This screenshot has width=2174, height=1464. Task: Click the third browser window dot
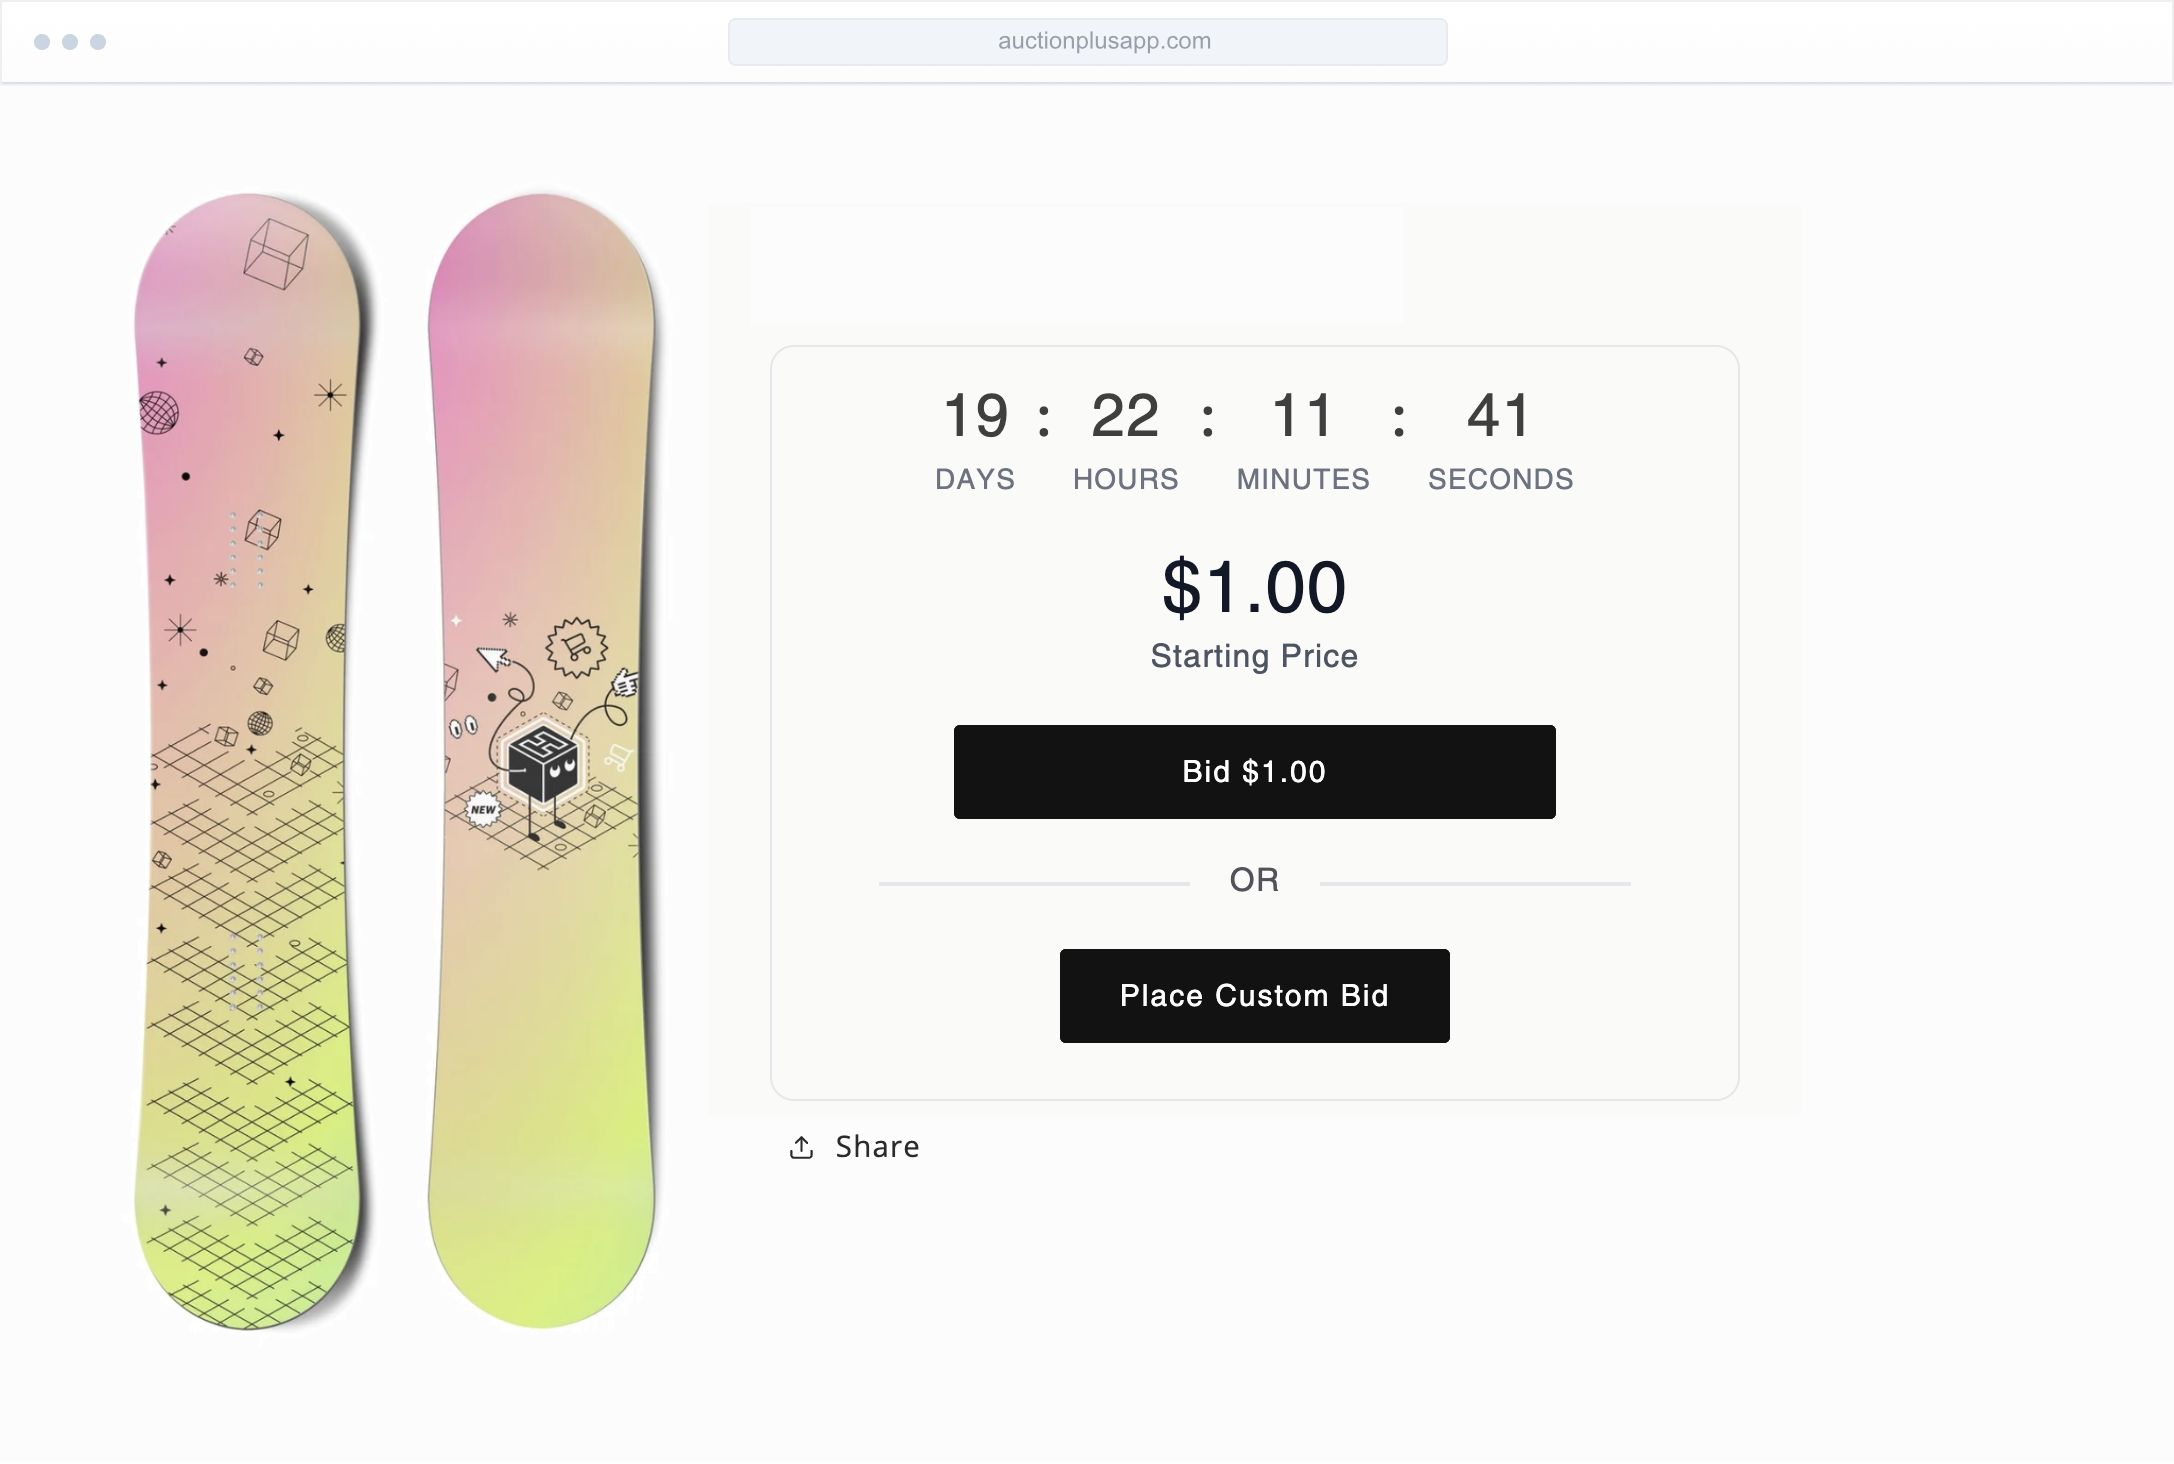point(98,42)
